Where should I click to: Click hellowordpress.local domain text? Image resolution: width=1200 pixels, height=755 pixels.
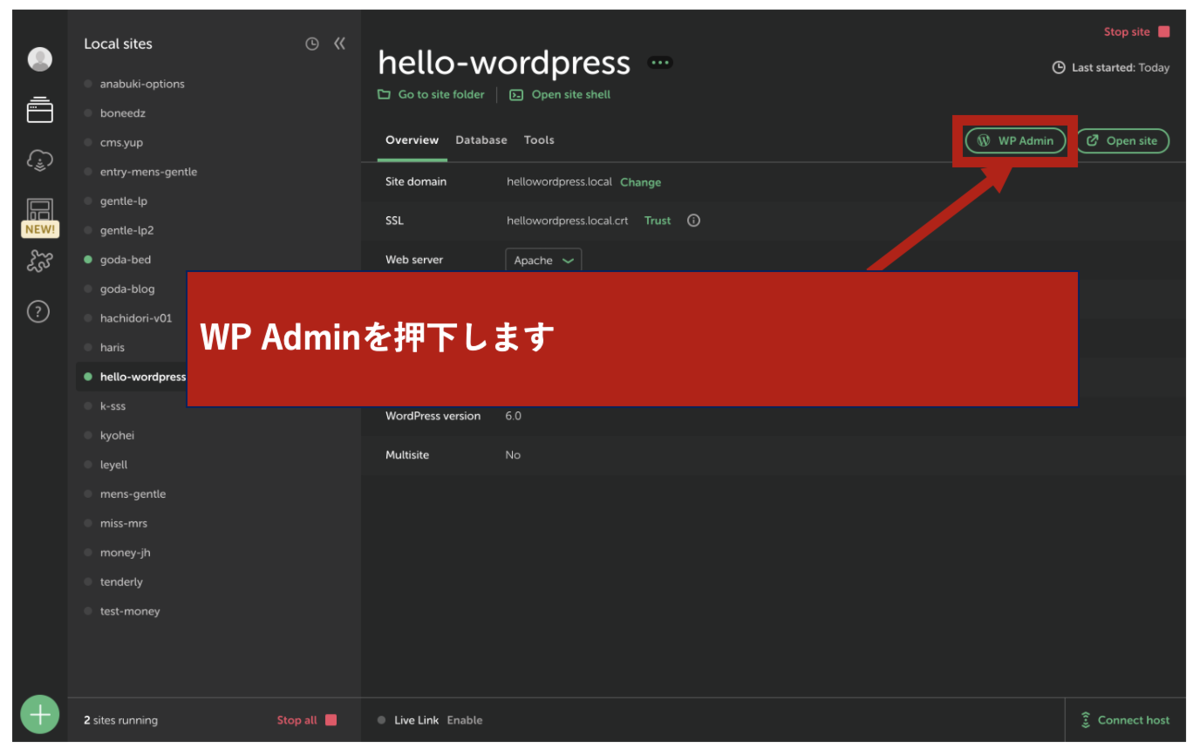559,182
